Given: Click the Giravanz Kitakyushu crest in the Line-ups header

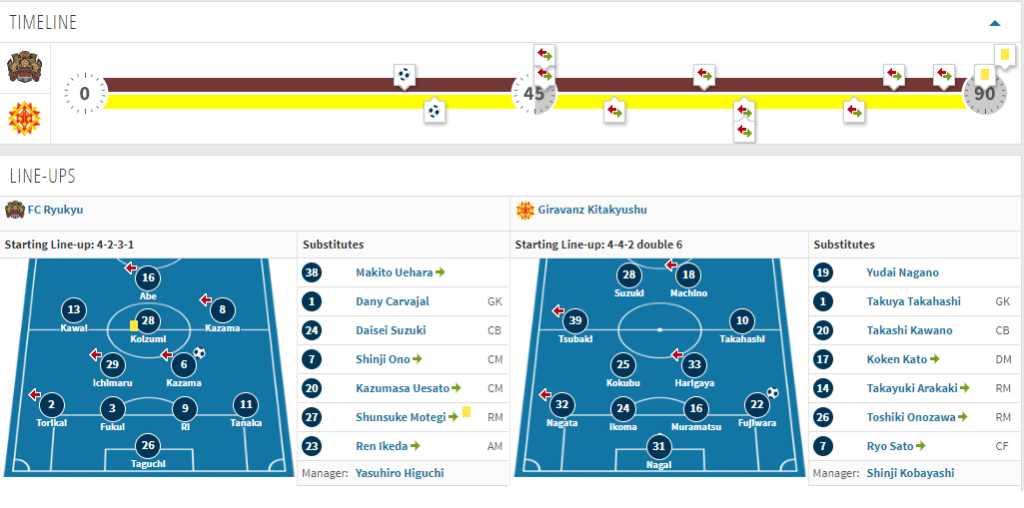Looking at the screenshot, I should (523, 210).
